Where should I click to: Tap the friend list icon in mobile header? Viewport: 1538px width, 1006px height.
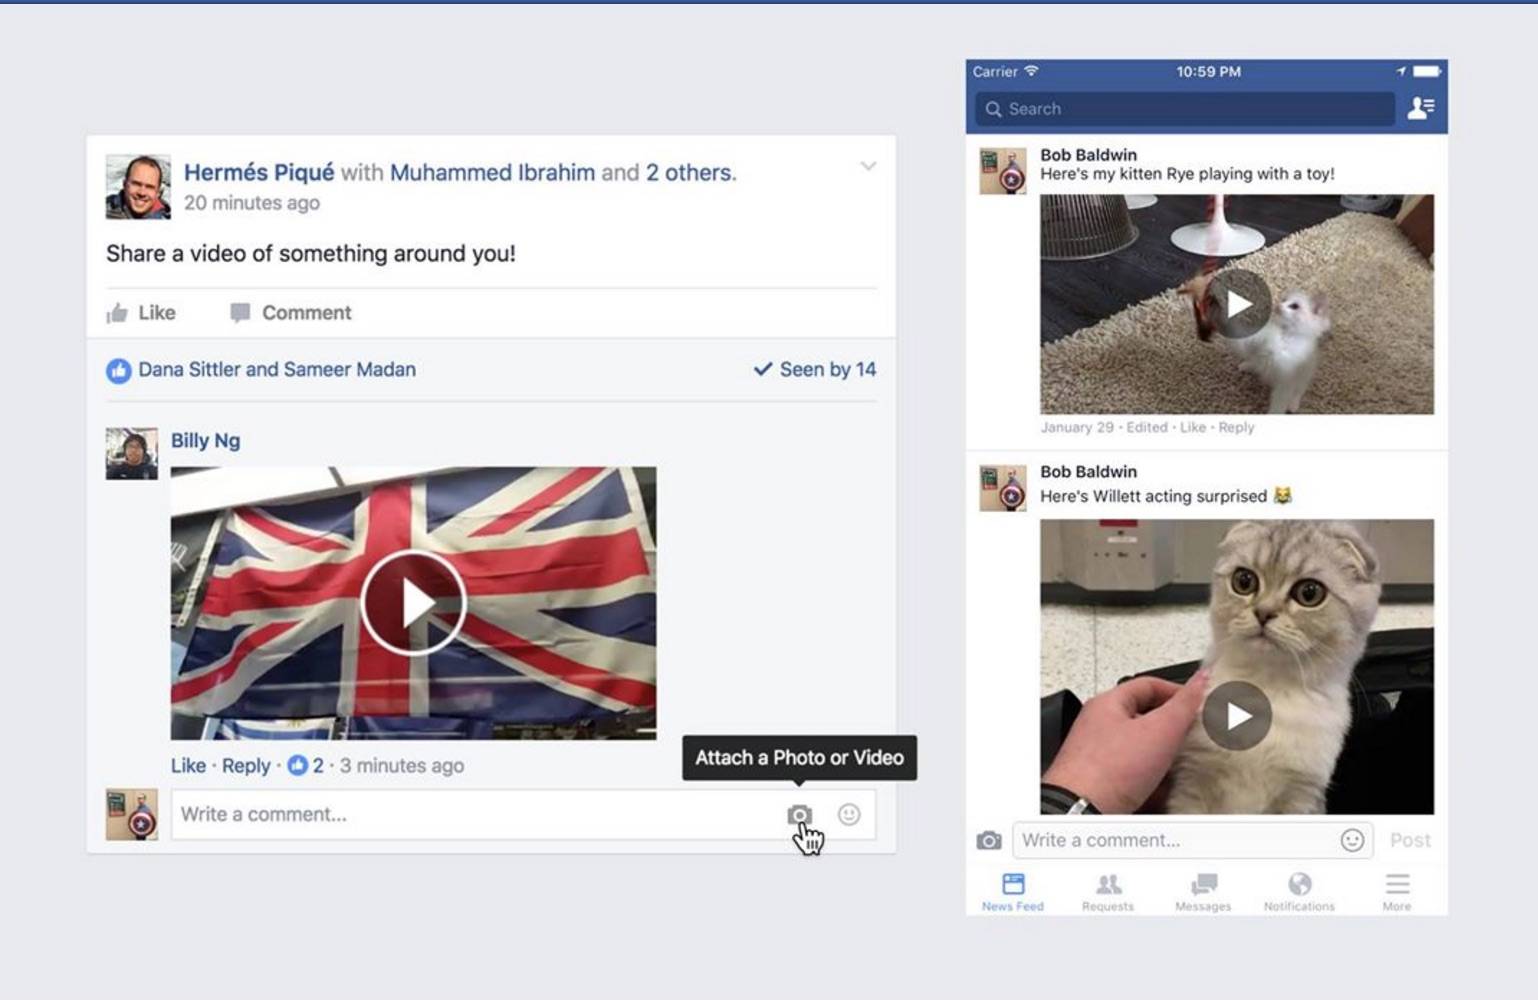(1421, 108)
